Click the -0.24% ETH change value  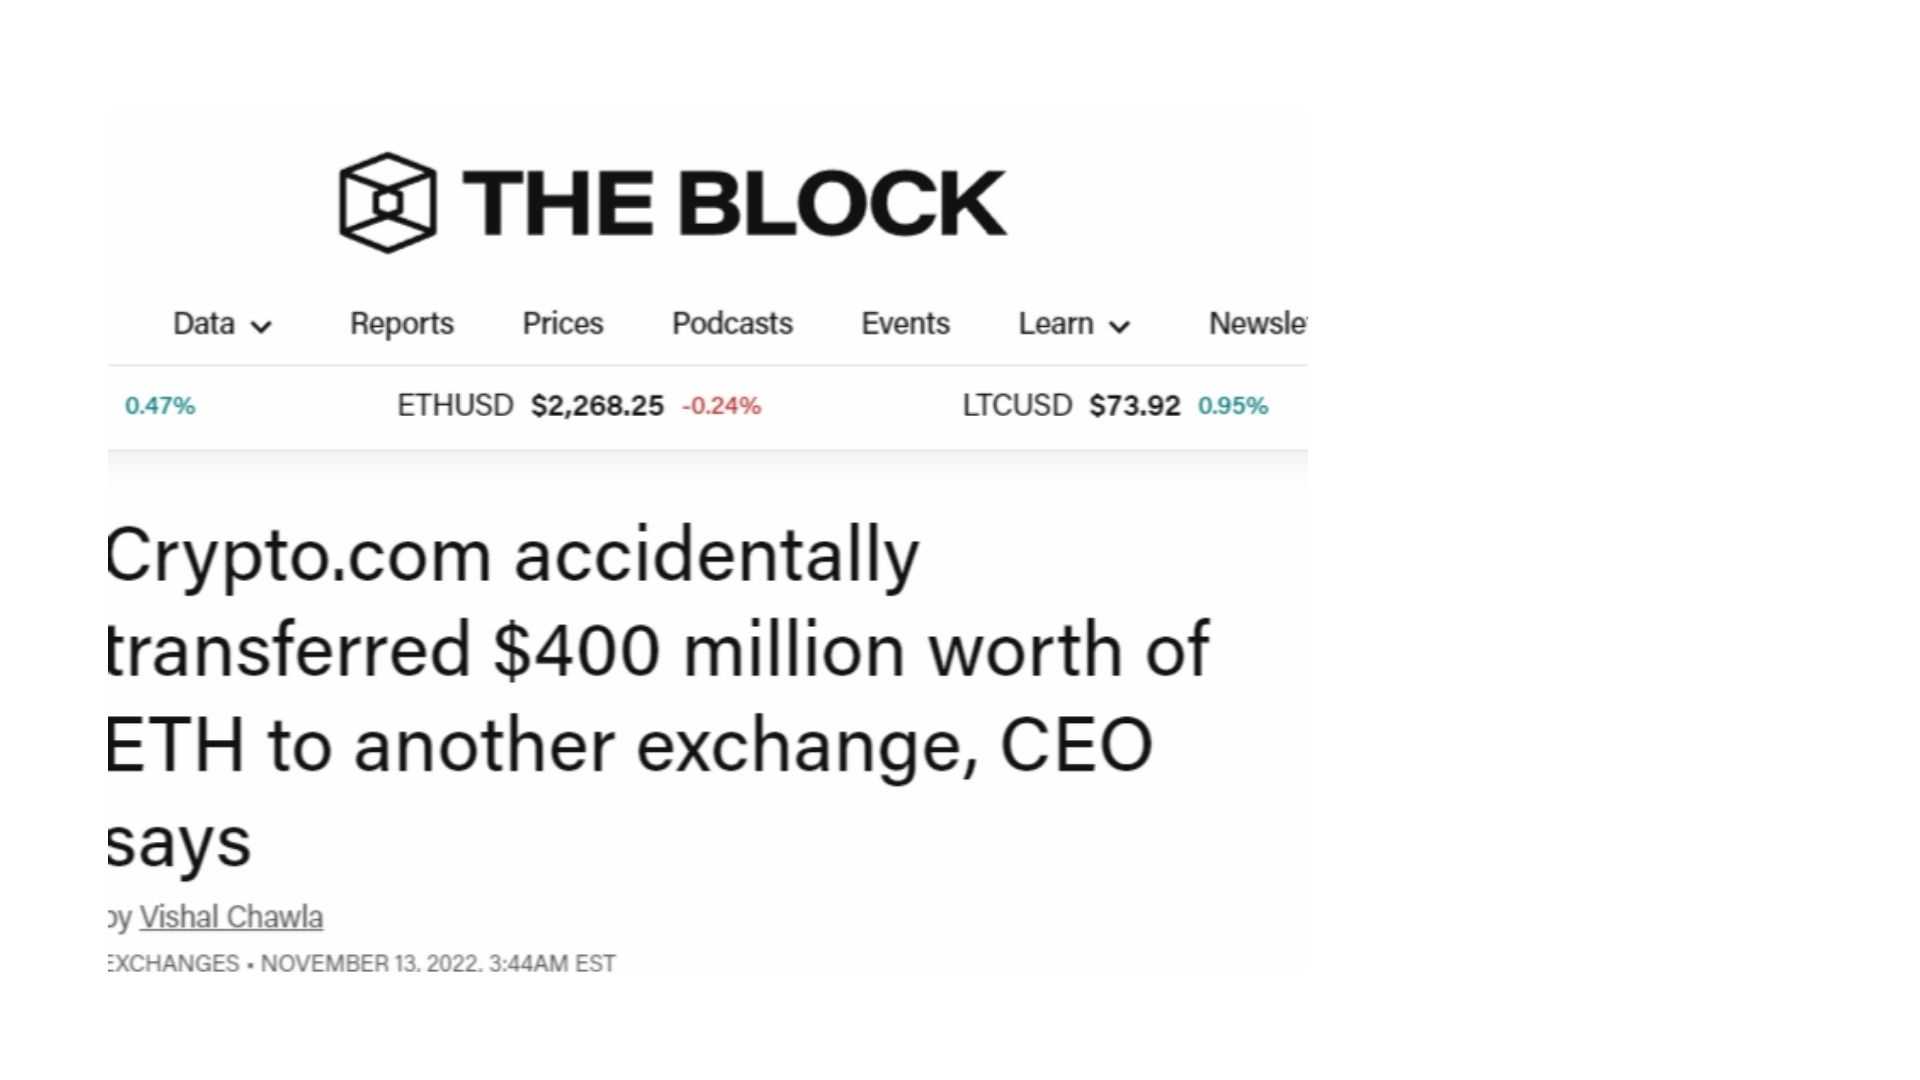721,406
